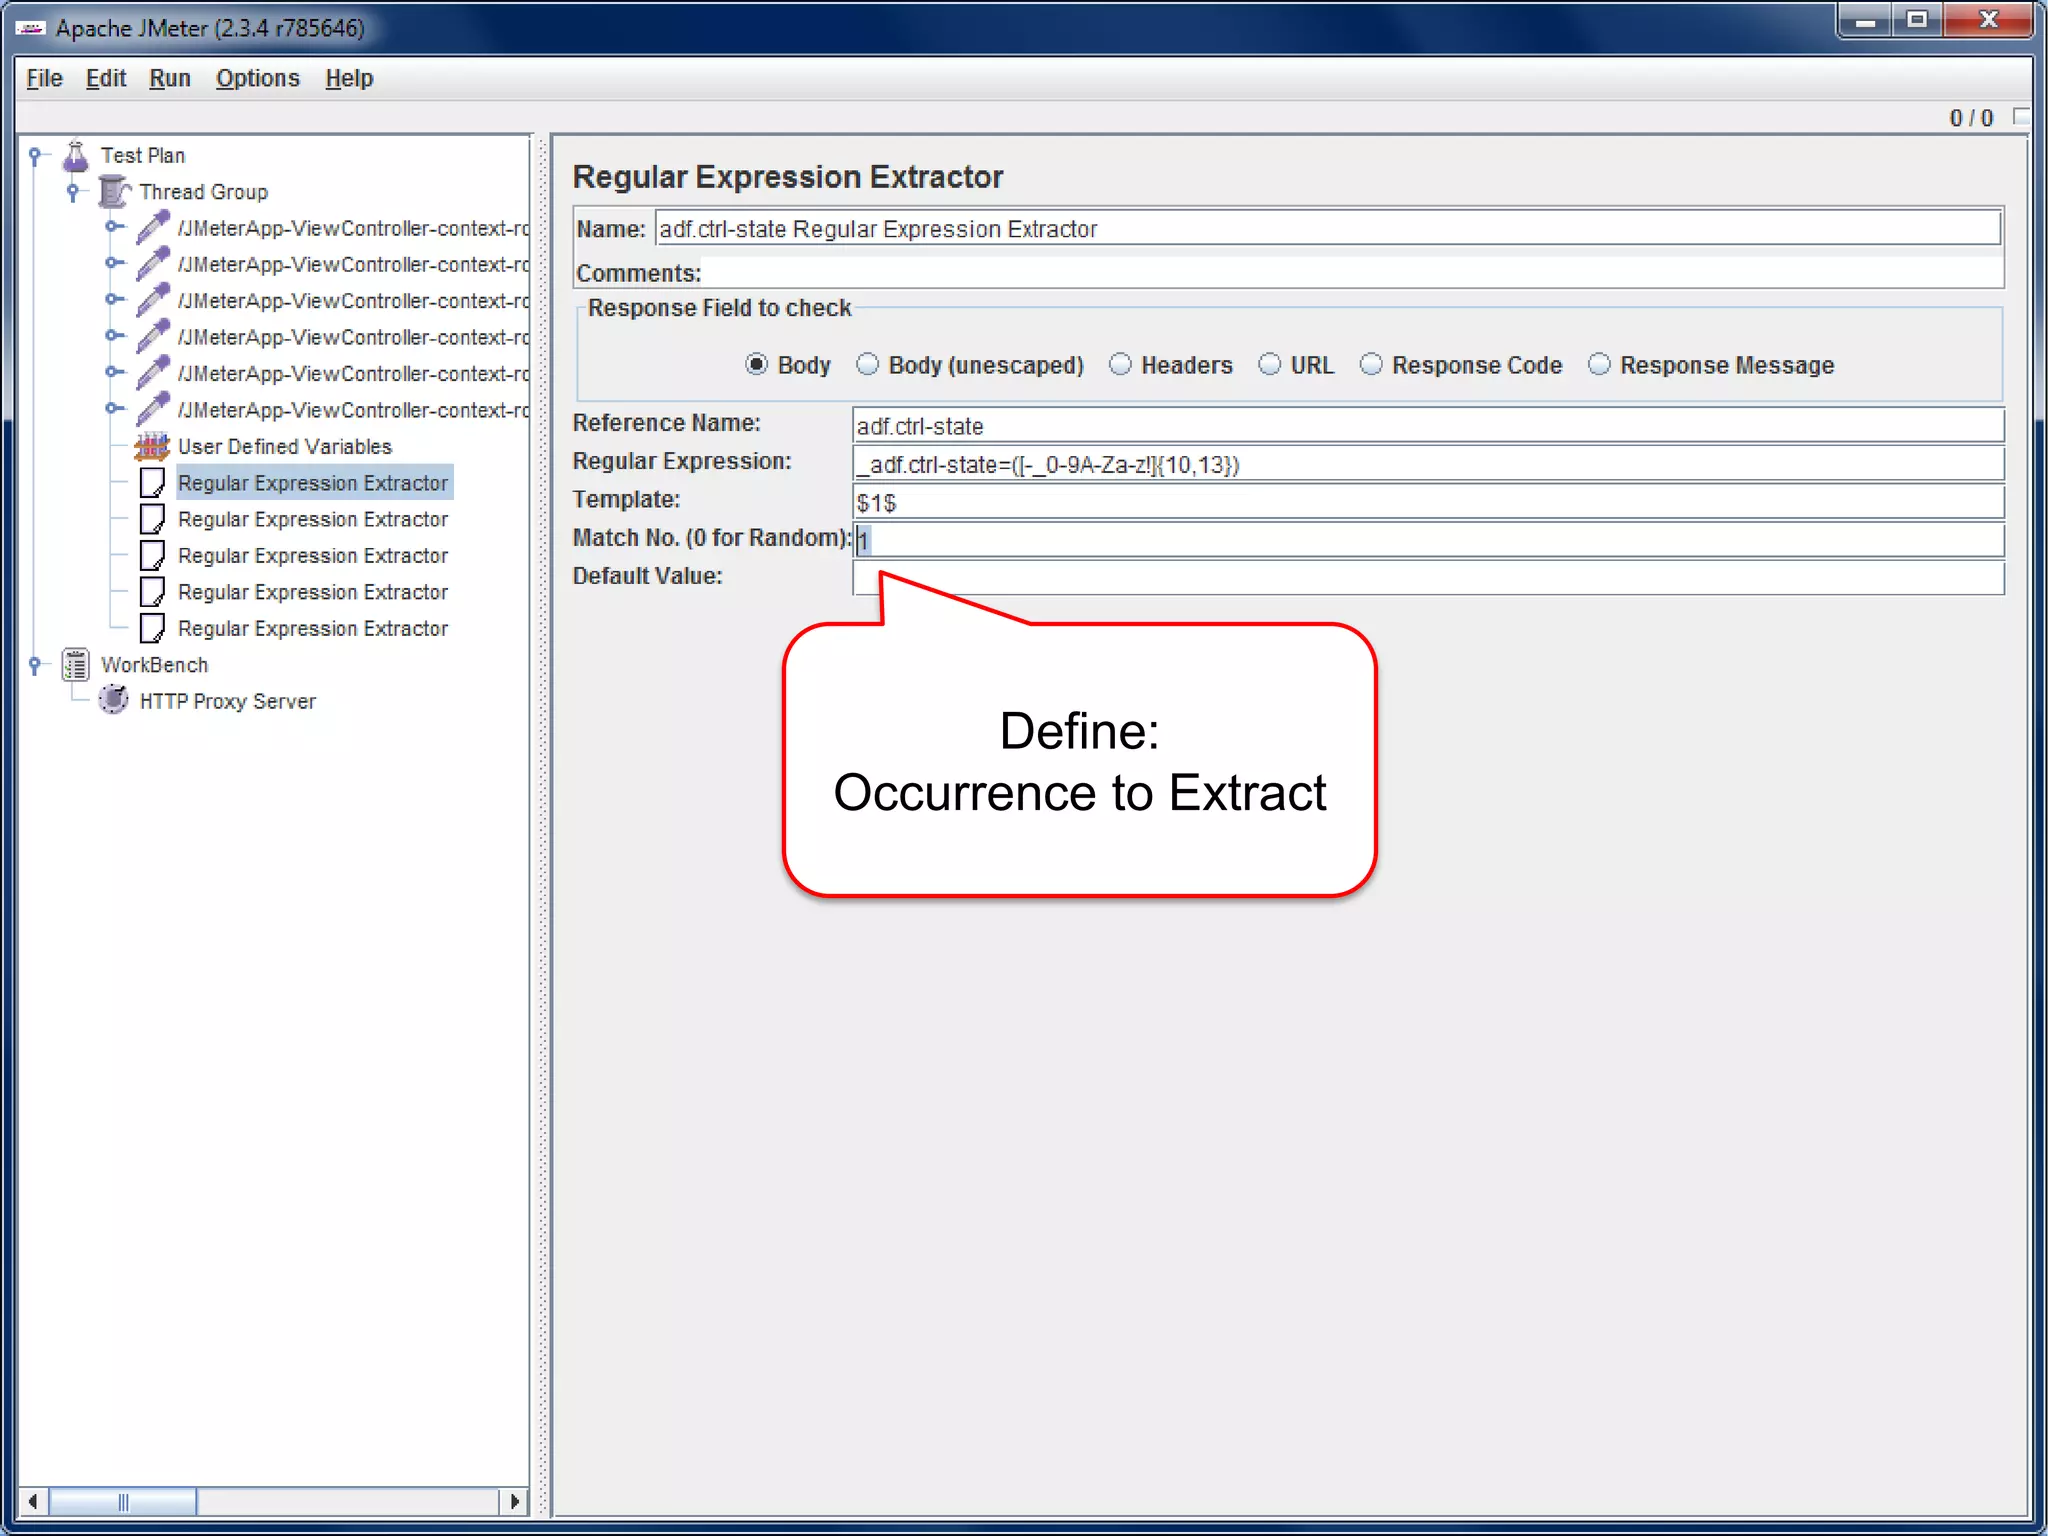Select fifth JMeterApp sampler pipette icon
Screen dimensions: 2048x1536
click(x=153, y=373)
